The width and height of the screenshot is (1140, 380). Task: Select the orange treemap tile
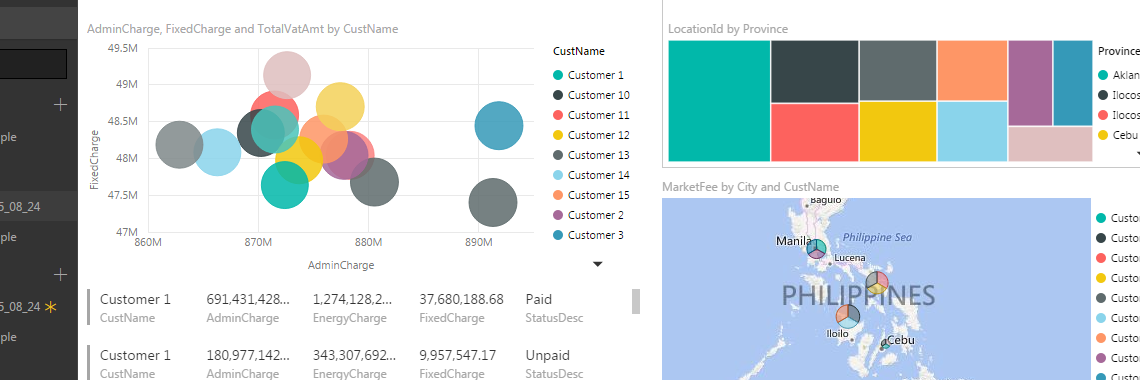972,70
